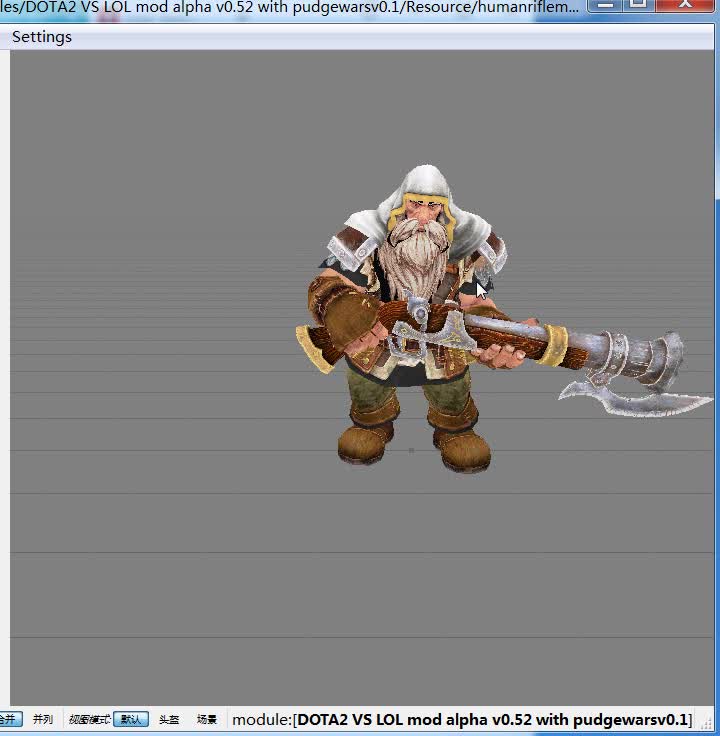Open the Settings menu

pos(42,37)
